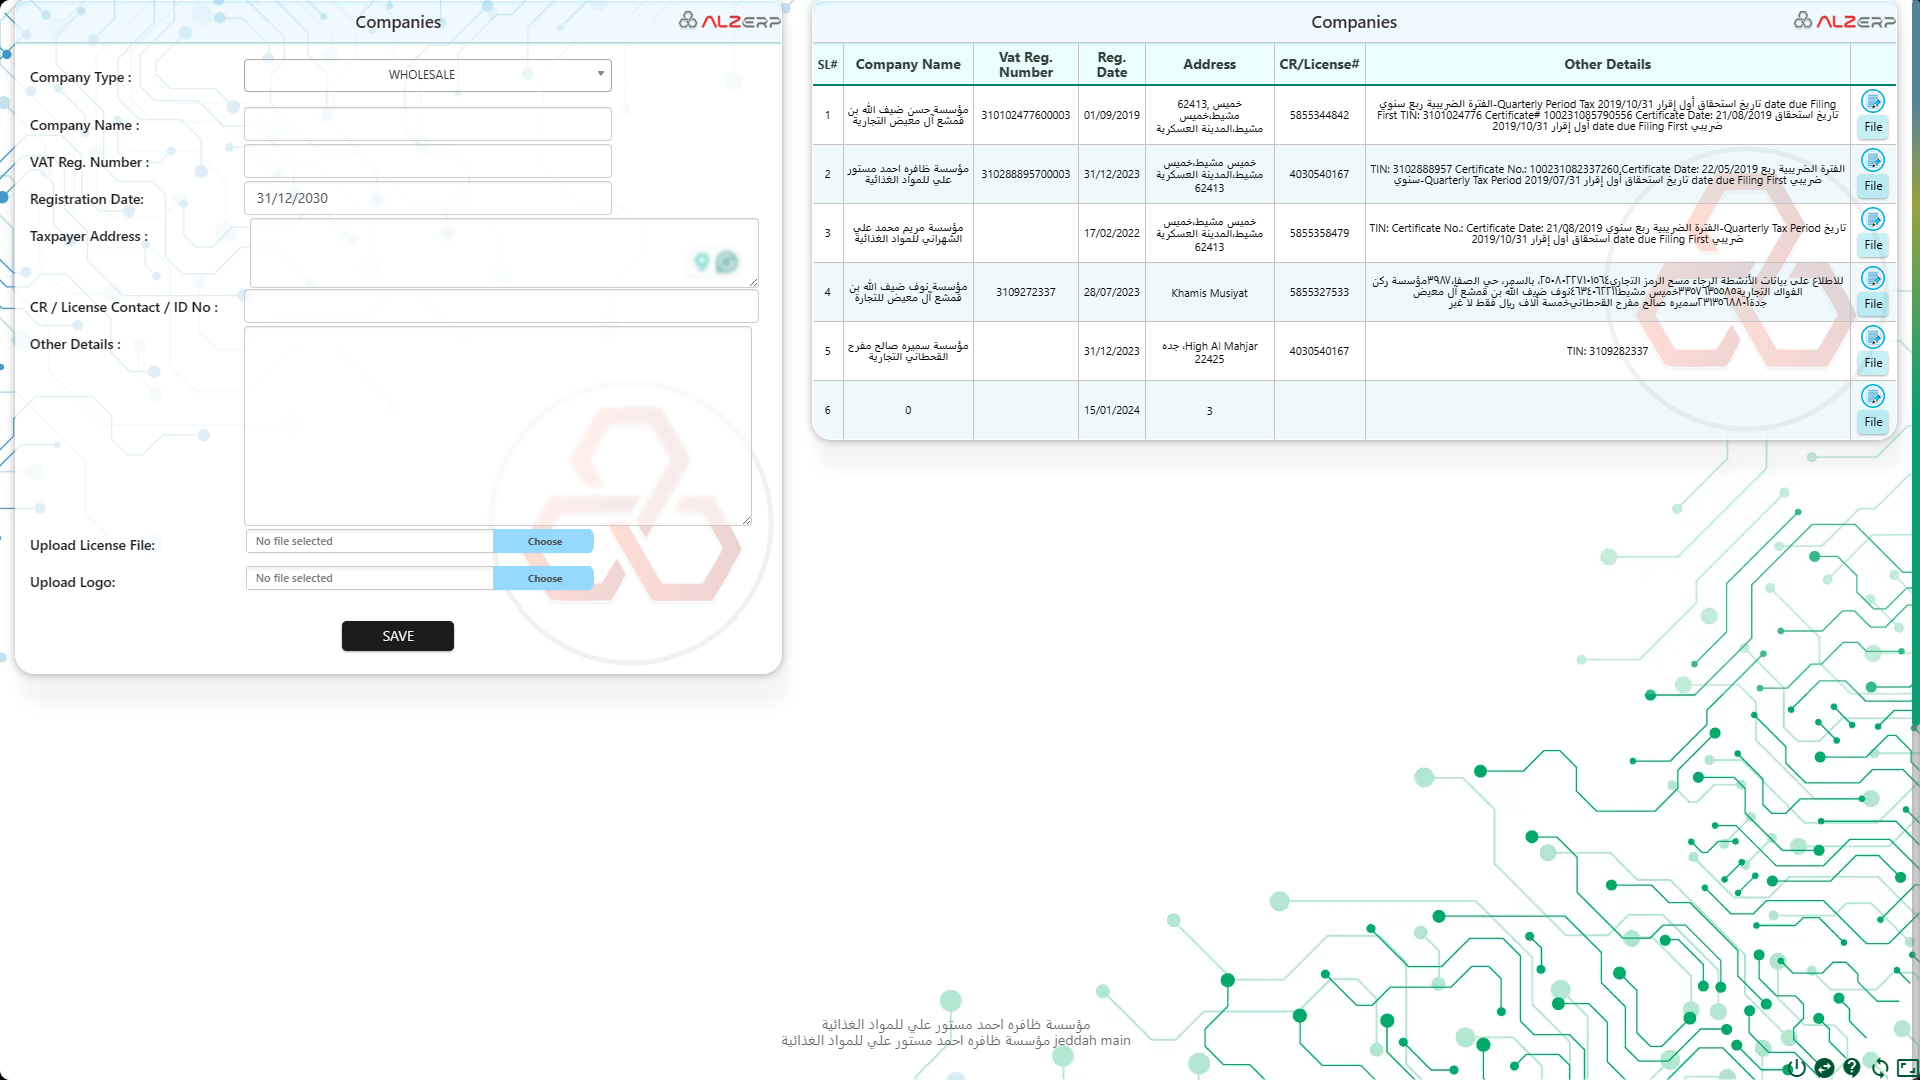Click the Vat Reg. Number column header
This screenshot has height=1080, width=1920.
[x=1026, y=64]
